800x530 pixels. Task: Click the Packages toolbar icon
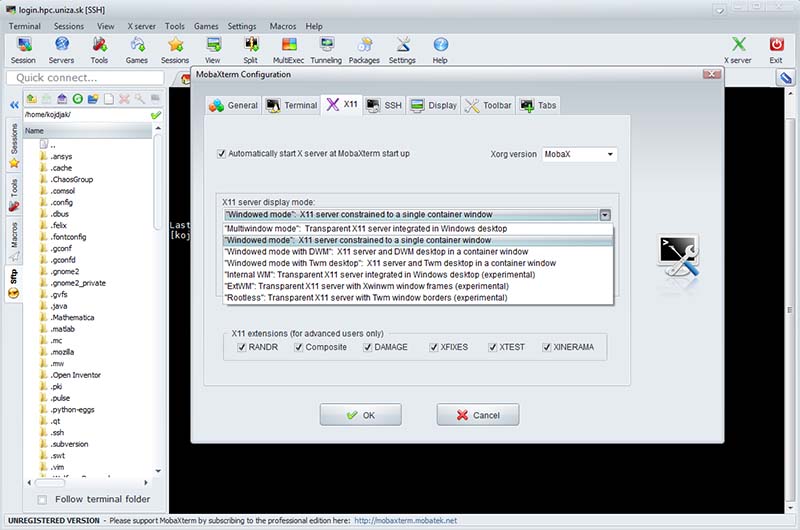(364, 49)
